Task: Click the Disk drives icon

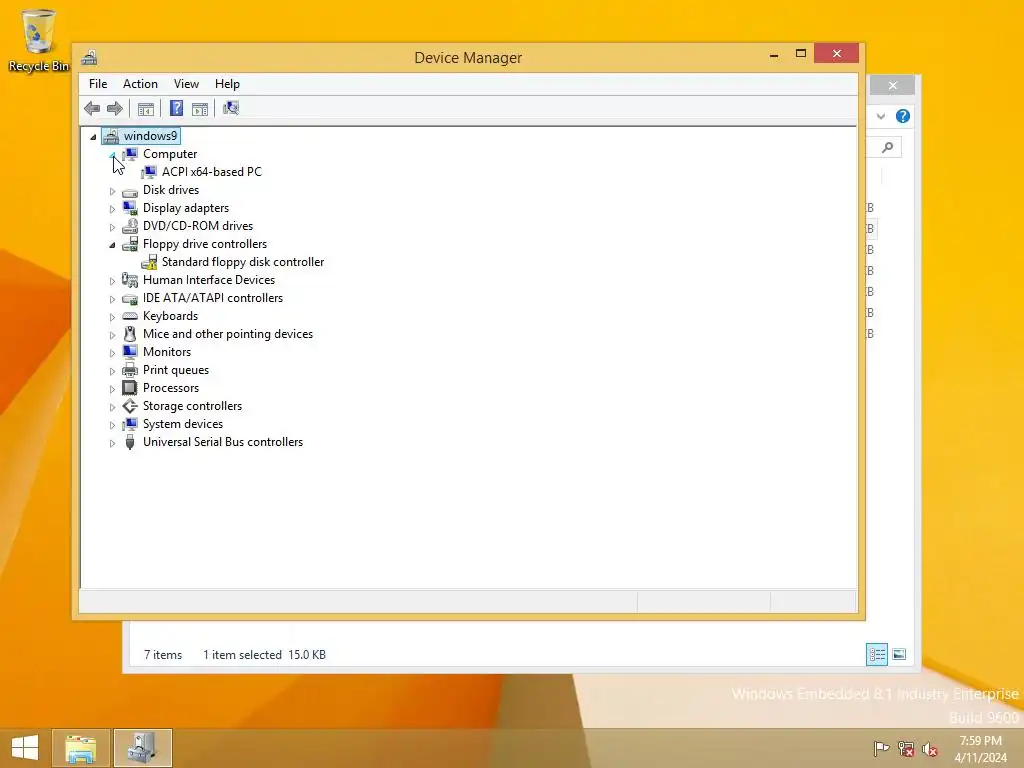Action: [x=130, y=191]
